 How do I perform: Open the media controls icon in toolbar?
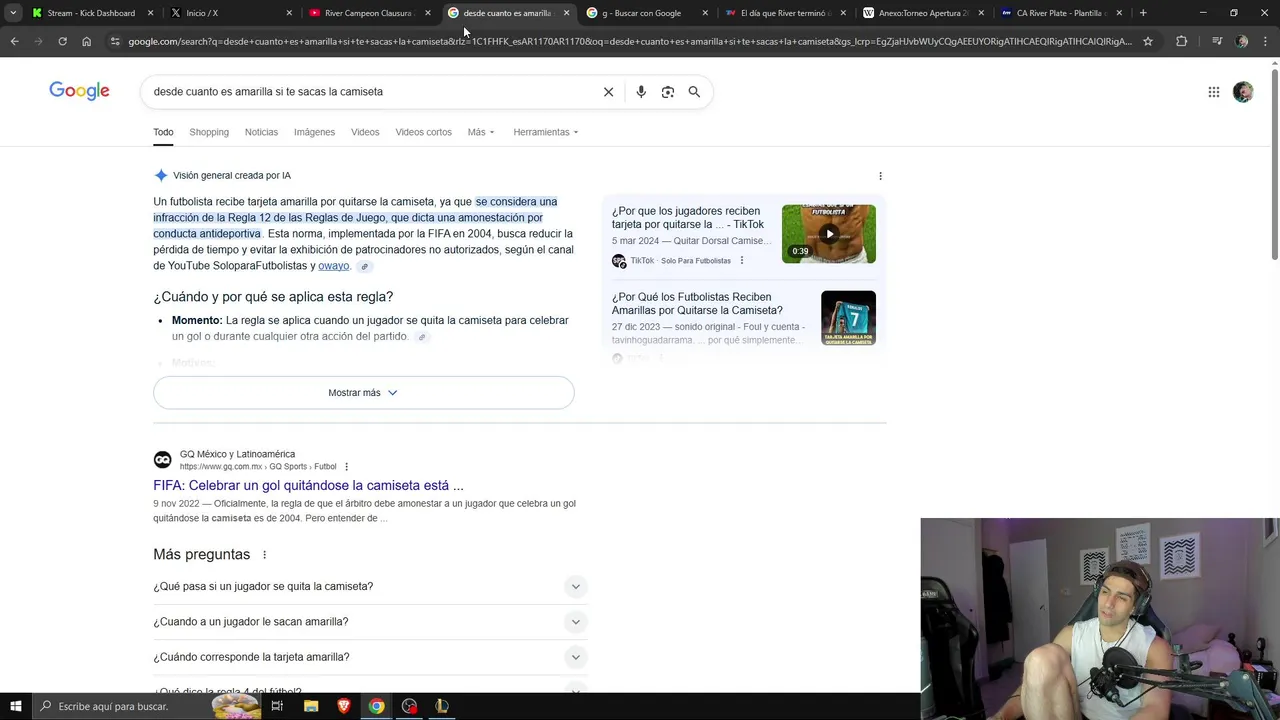point(1217,41)
